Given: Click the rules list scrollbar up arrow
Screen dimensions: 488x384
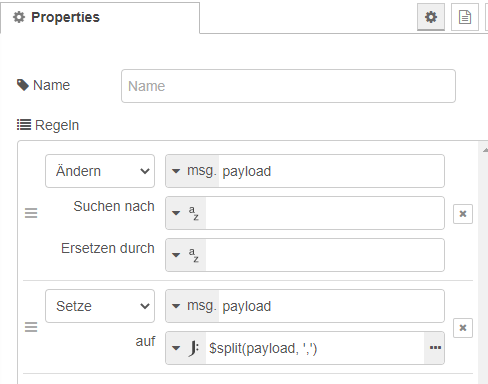Looking at the screenshot, I should (485, 150).
